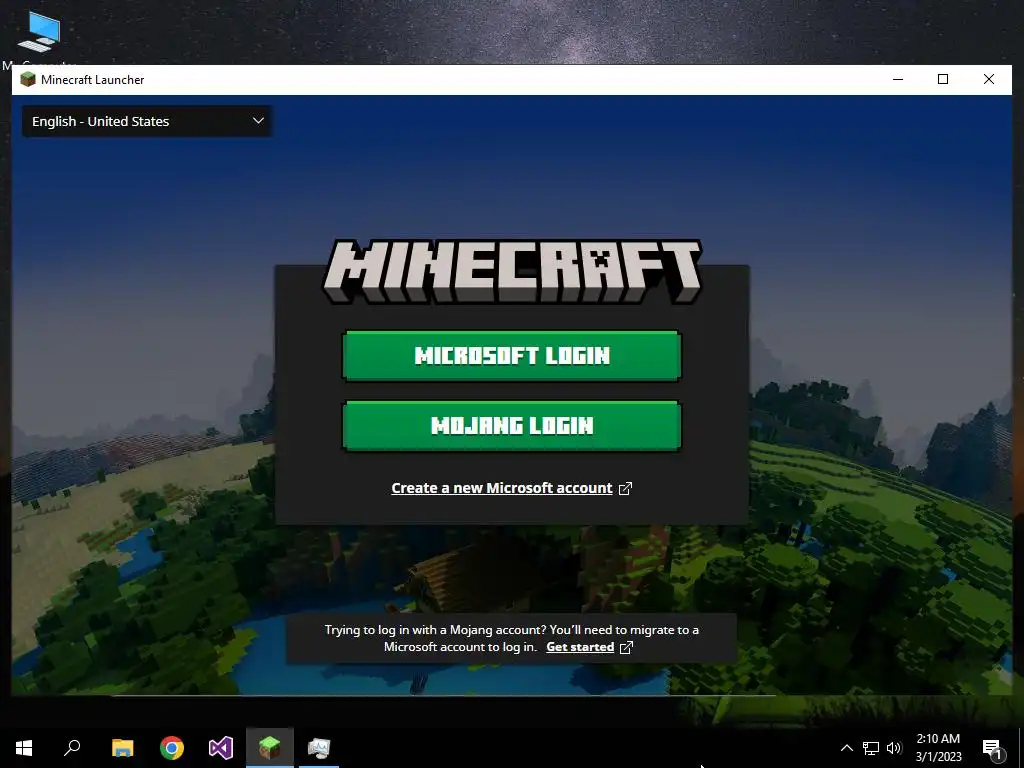Click the Minecraft logo banner

coord(512,271)
